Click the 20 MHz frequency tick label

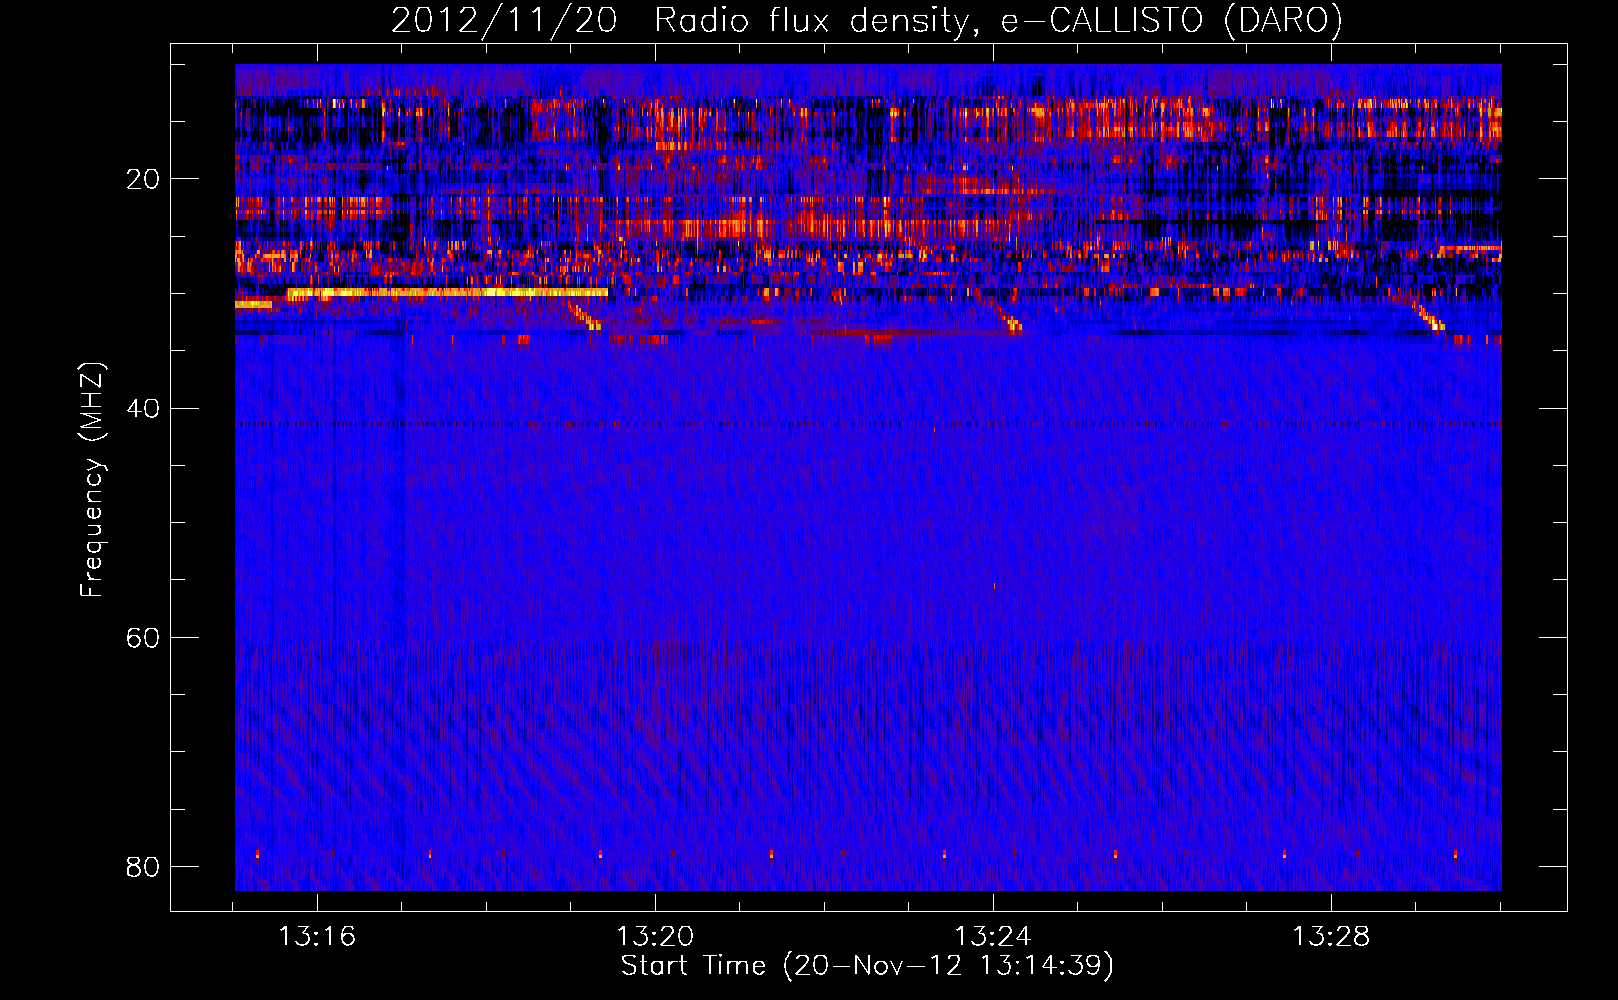143,179
